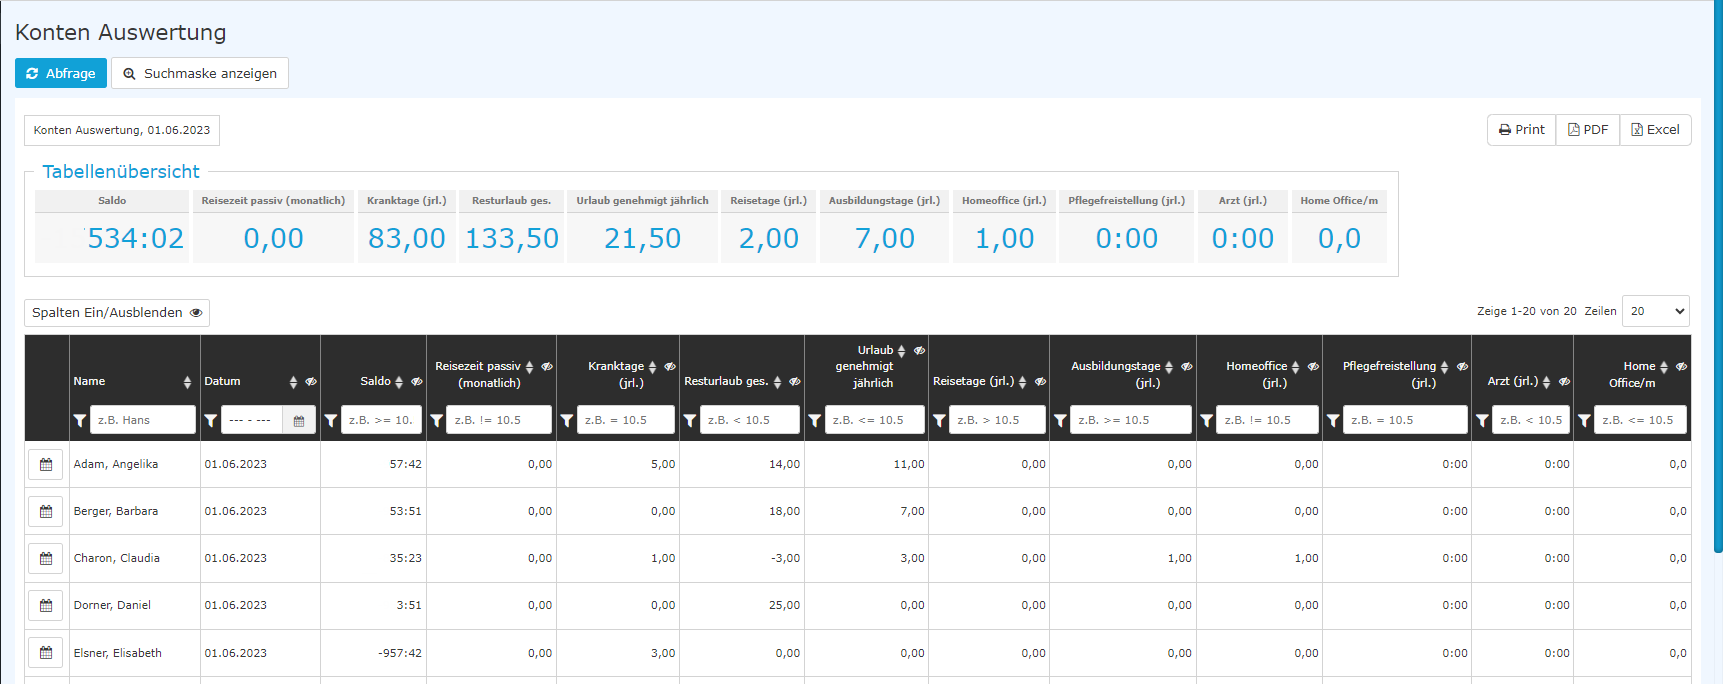Sort by Kranktage (jrl.) column arrows
The width and height of the screenshot is (1723, 684).
point(652,367)
